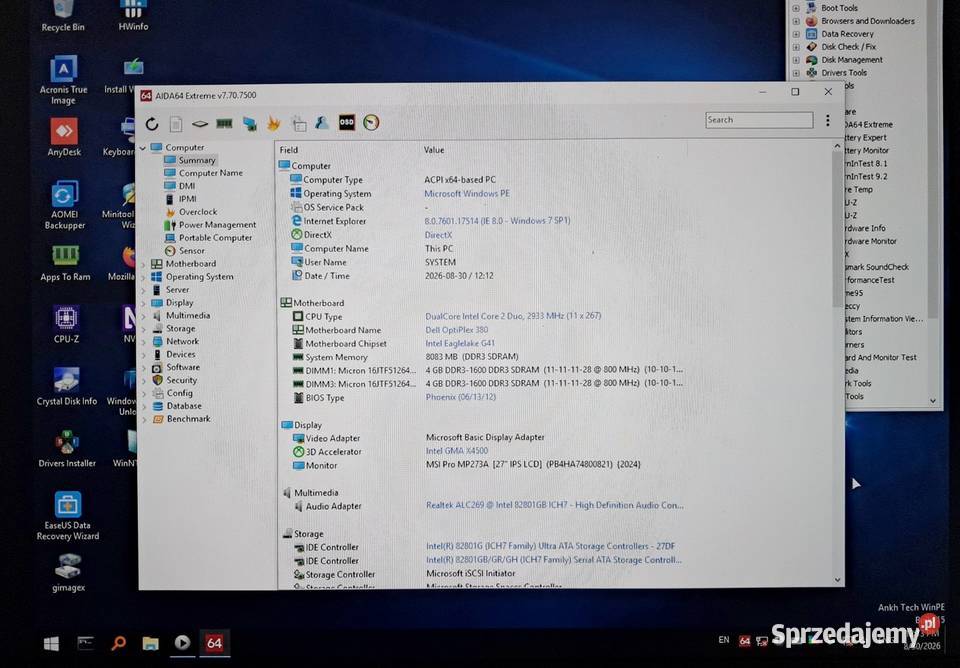Viewport: 960px width, 668px height.
Task: Open the Drivers Installer desktop icon
Action: 67,449
